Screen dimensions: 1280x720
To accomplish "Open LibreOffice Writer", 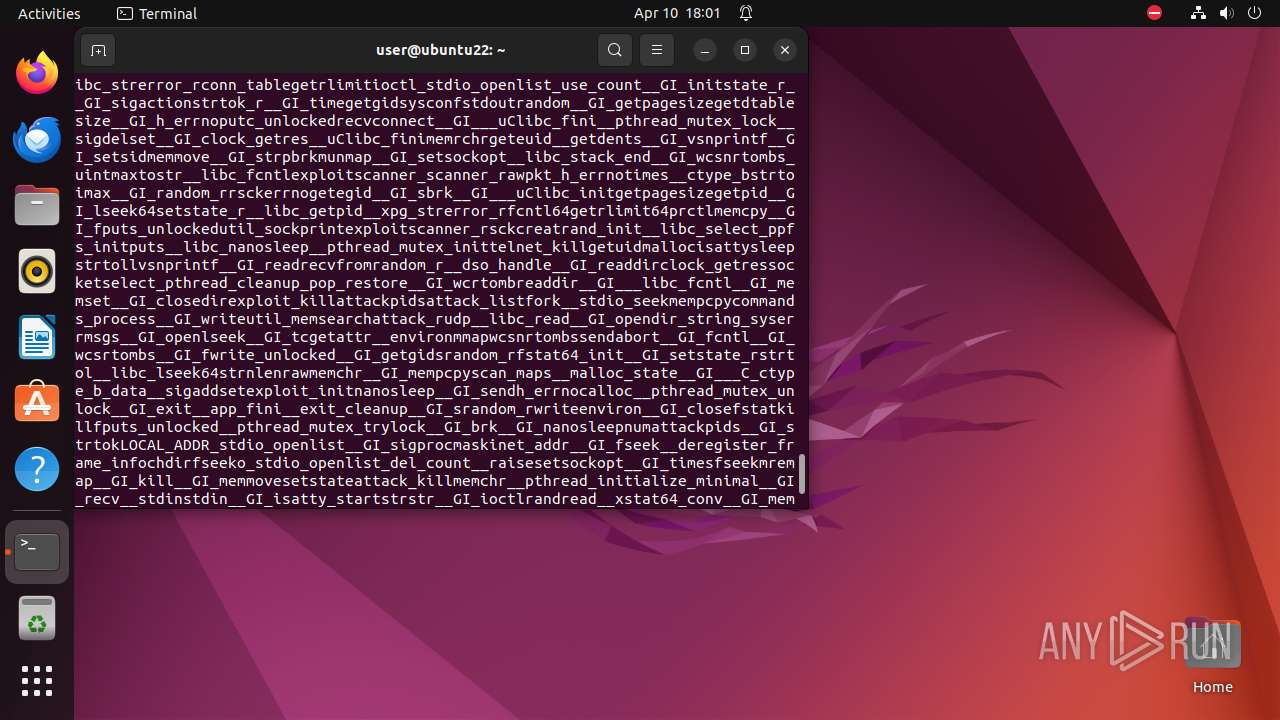I will (x=37, y=337).
